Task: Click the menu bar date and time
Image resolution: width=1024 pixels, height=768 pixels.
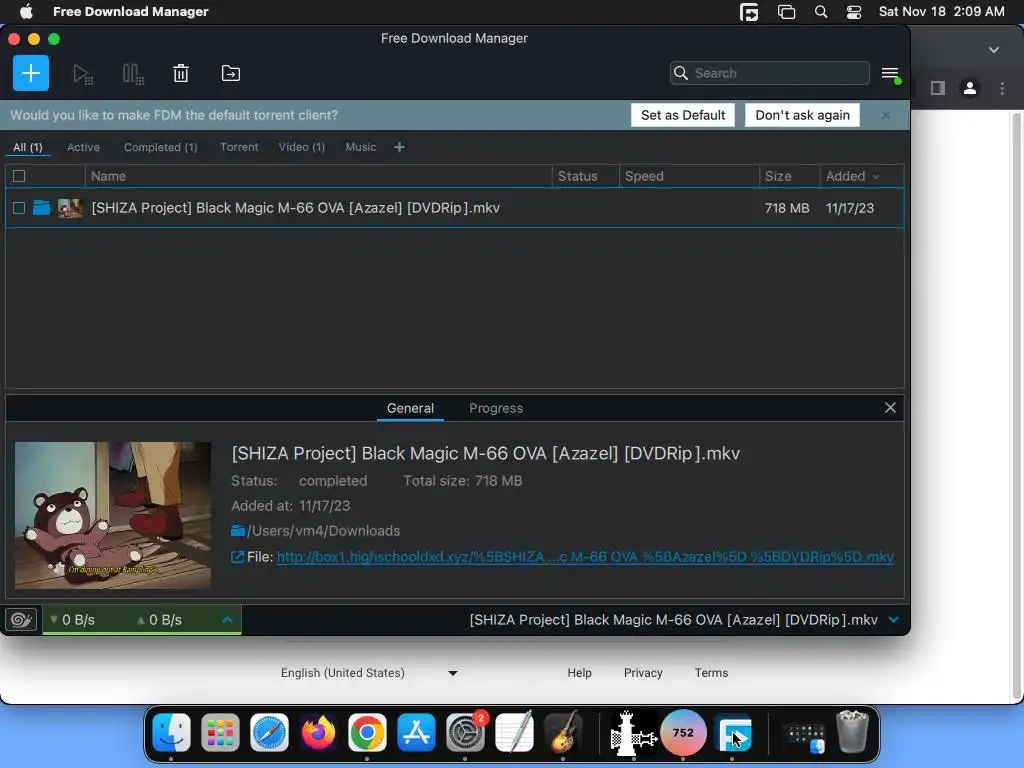Action: [x=941, y=11]
